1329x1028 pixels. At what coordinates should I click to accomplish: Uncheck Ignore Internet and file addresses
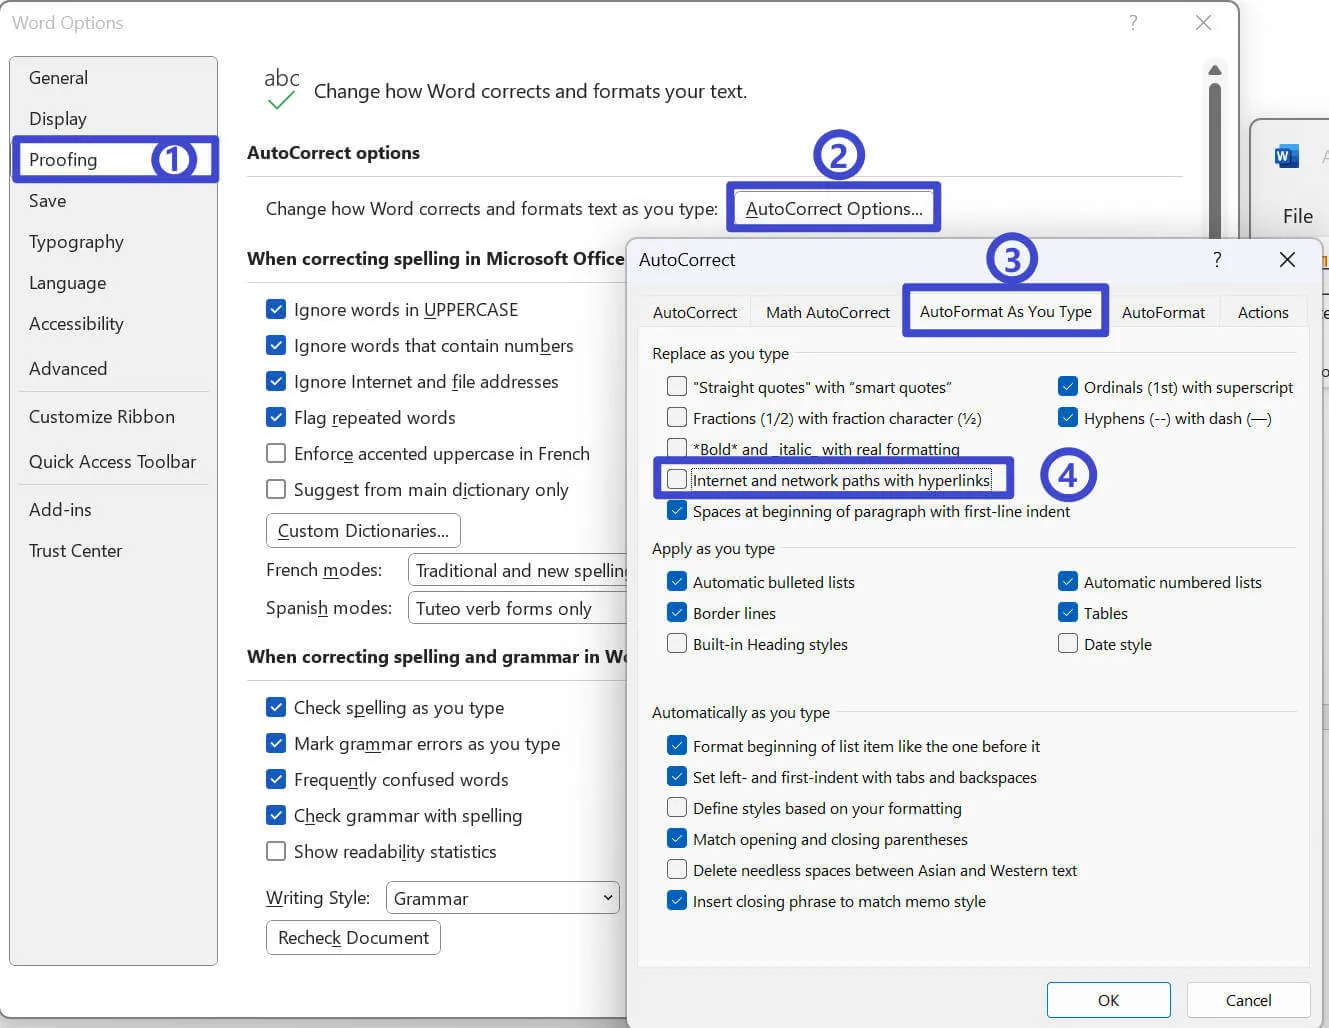(x=276, y=381)
